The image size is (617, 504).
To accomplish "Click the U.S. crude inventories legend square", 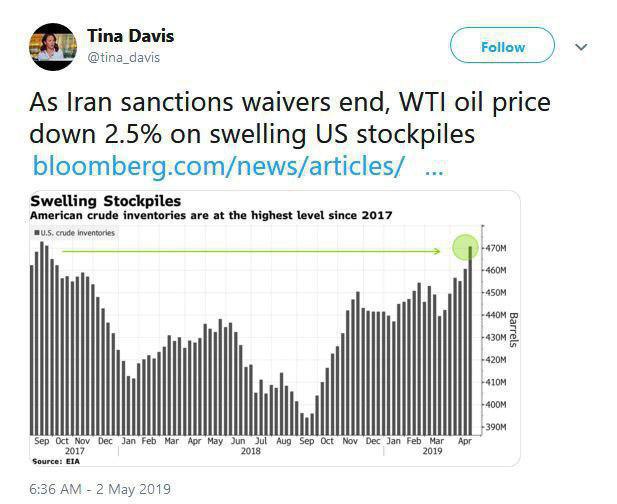I will (34, 233).
